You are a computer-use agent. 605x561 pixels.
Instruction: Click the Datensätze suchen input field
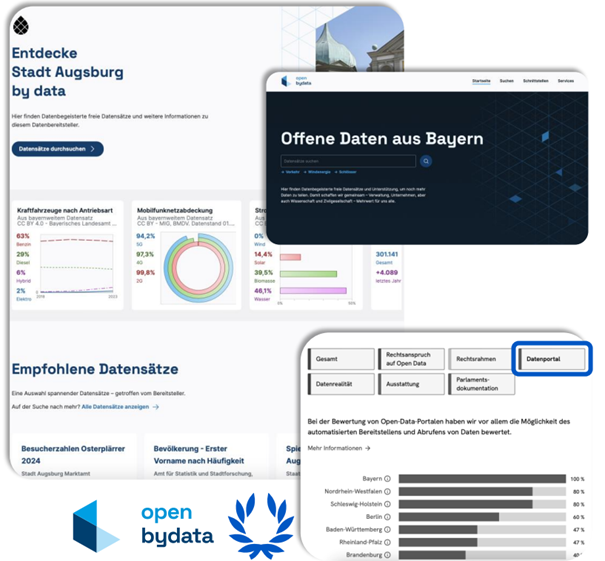348,161
